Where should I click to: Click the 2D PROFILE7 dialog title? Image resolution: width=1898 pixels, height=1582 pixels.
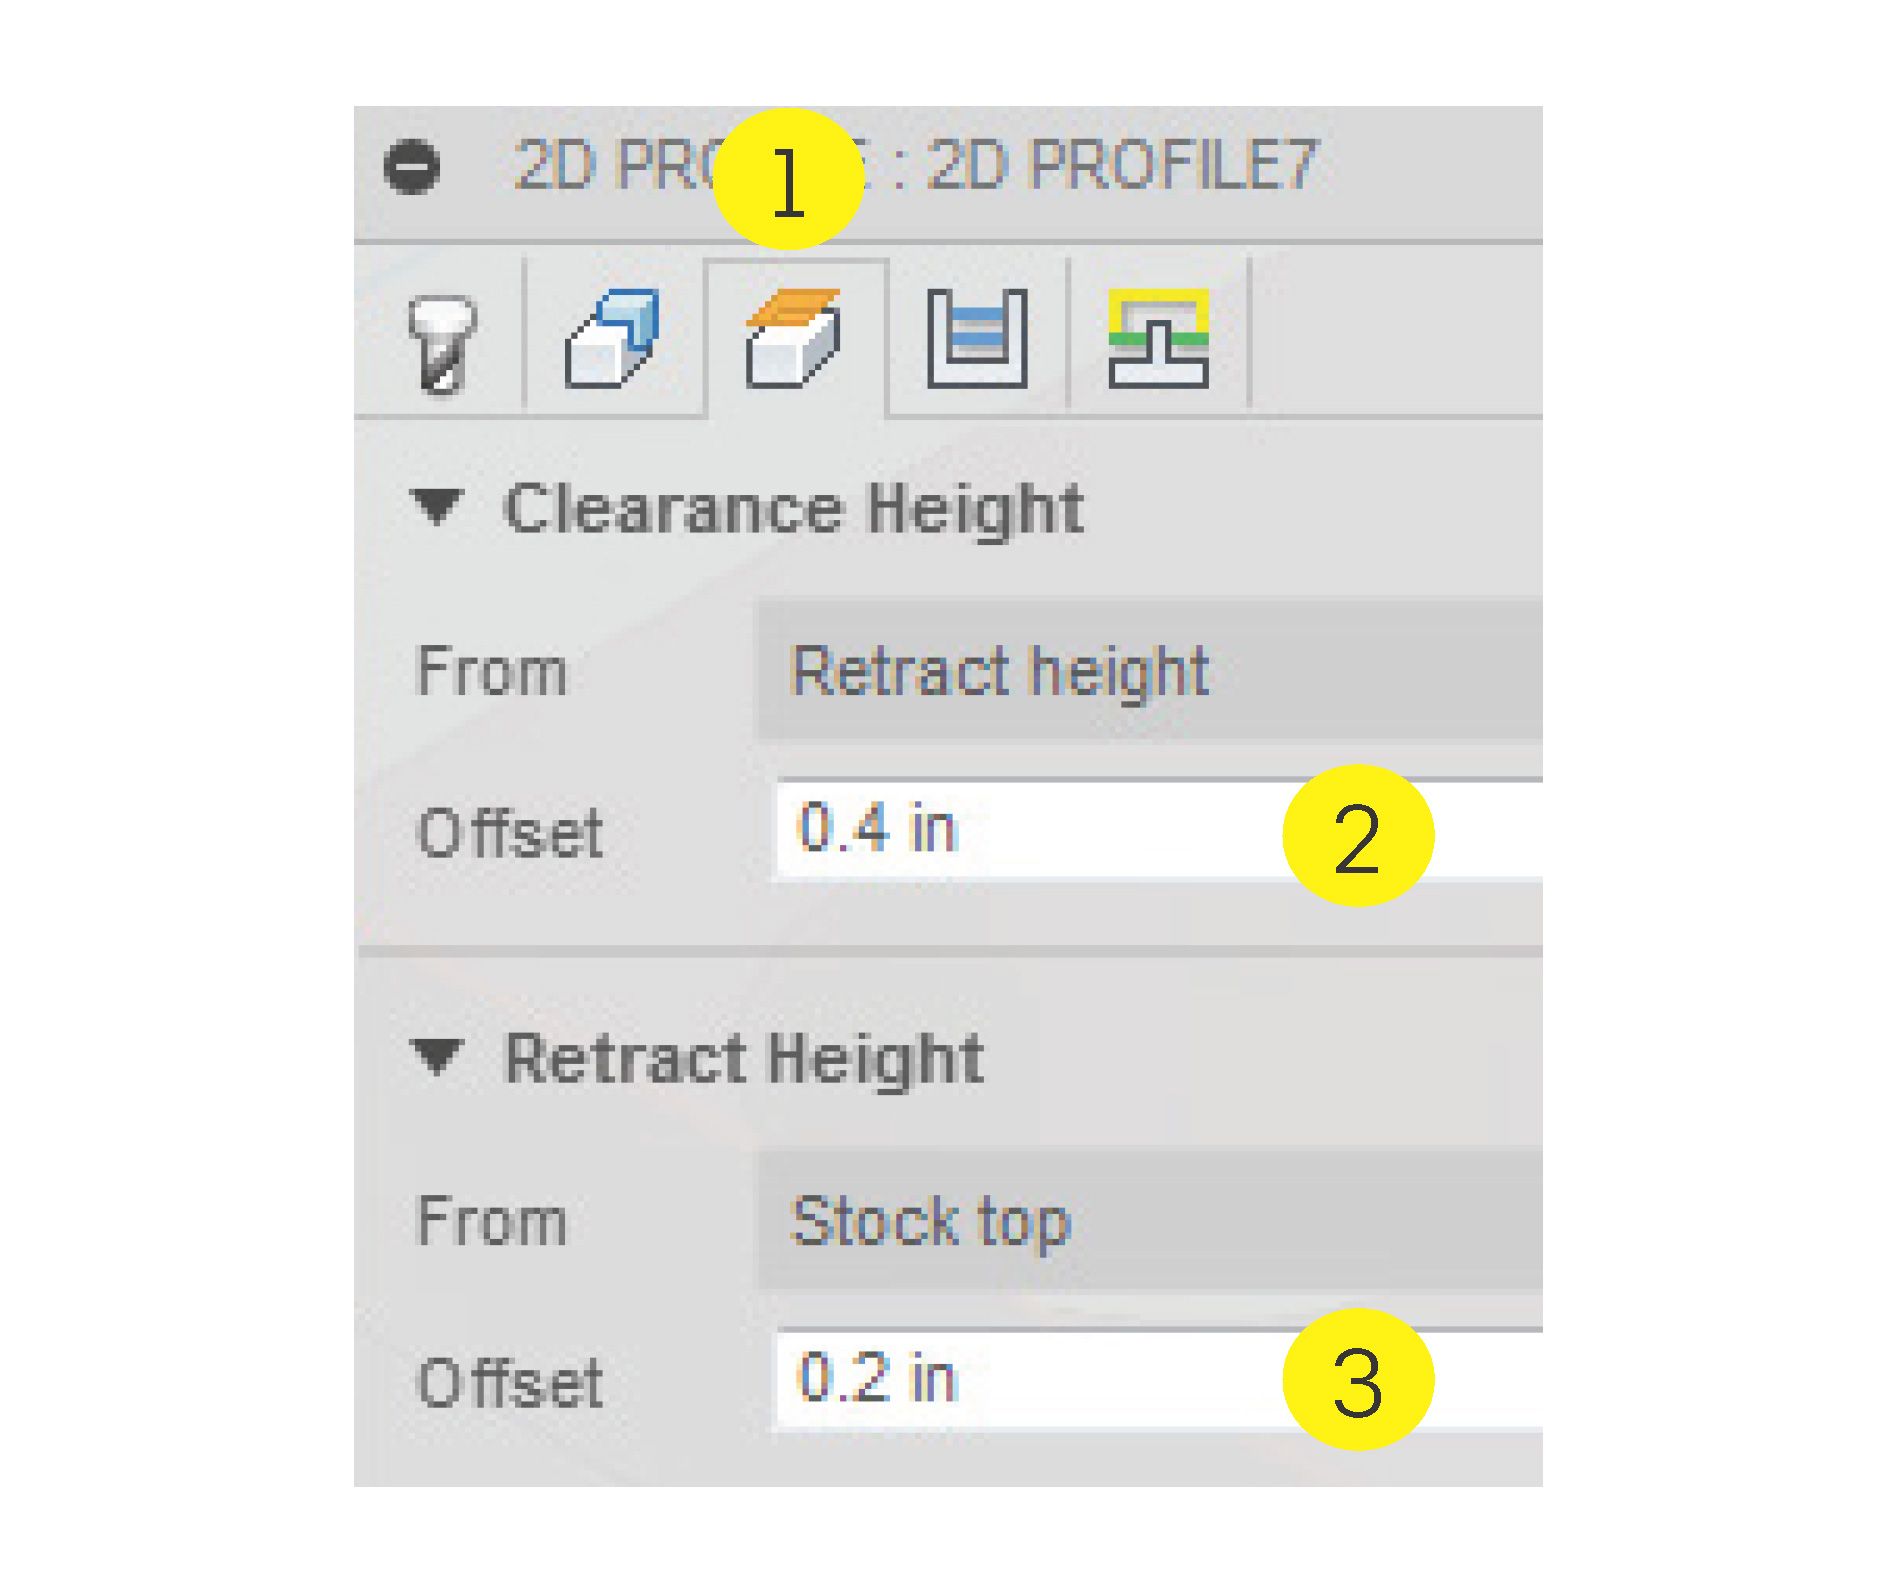pos(1120,166)
